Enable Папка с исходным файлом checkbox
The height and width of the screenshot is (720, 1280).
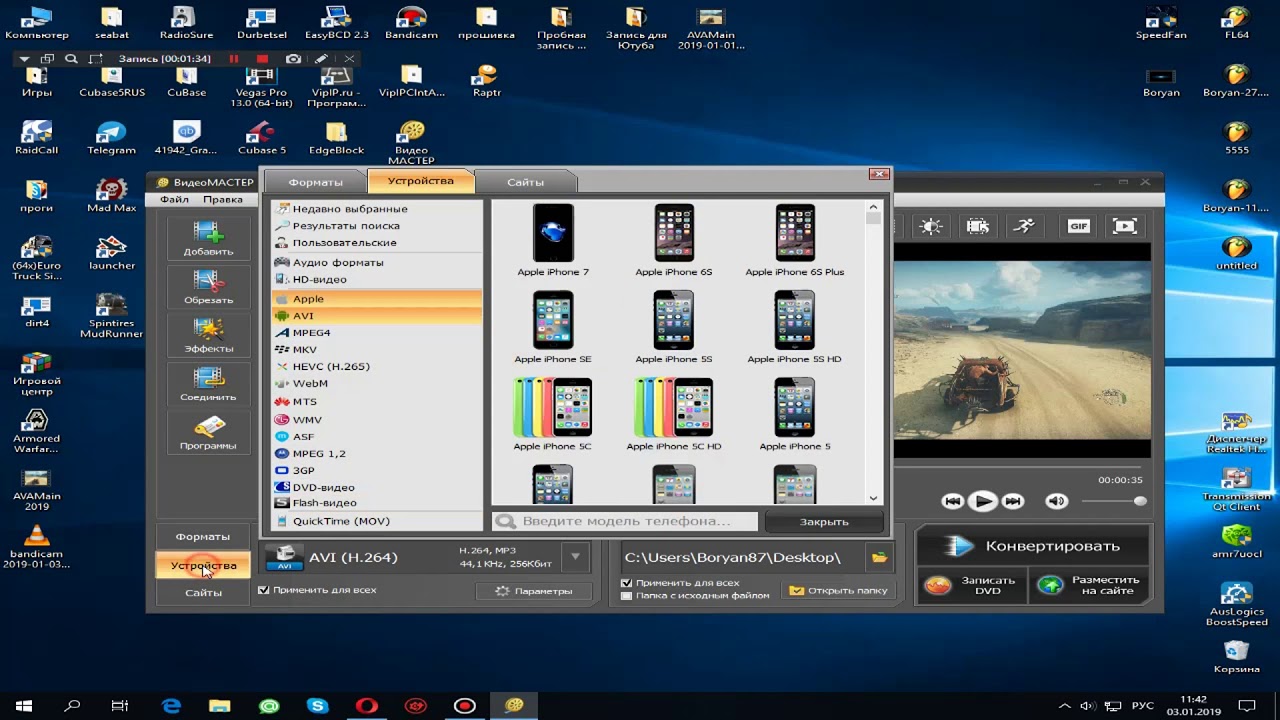pyautogui.click(x=627, y=595)
